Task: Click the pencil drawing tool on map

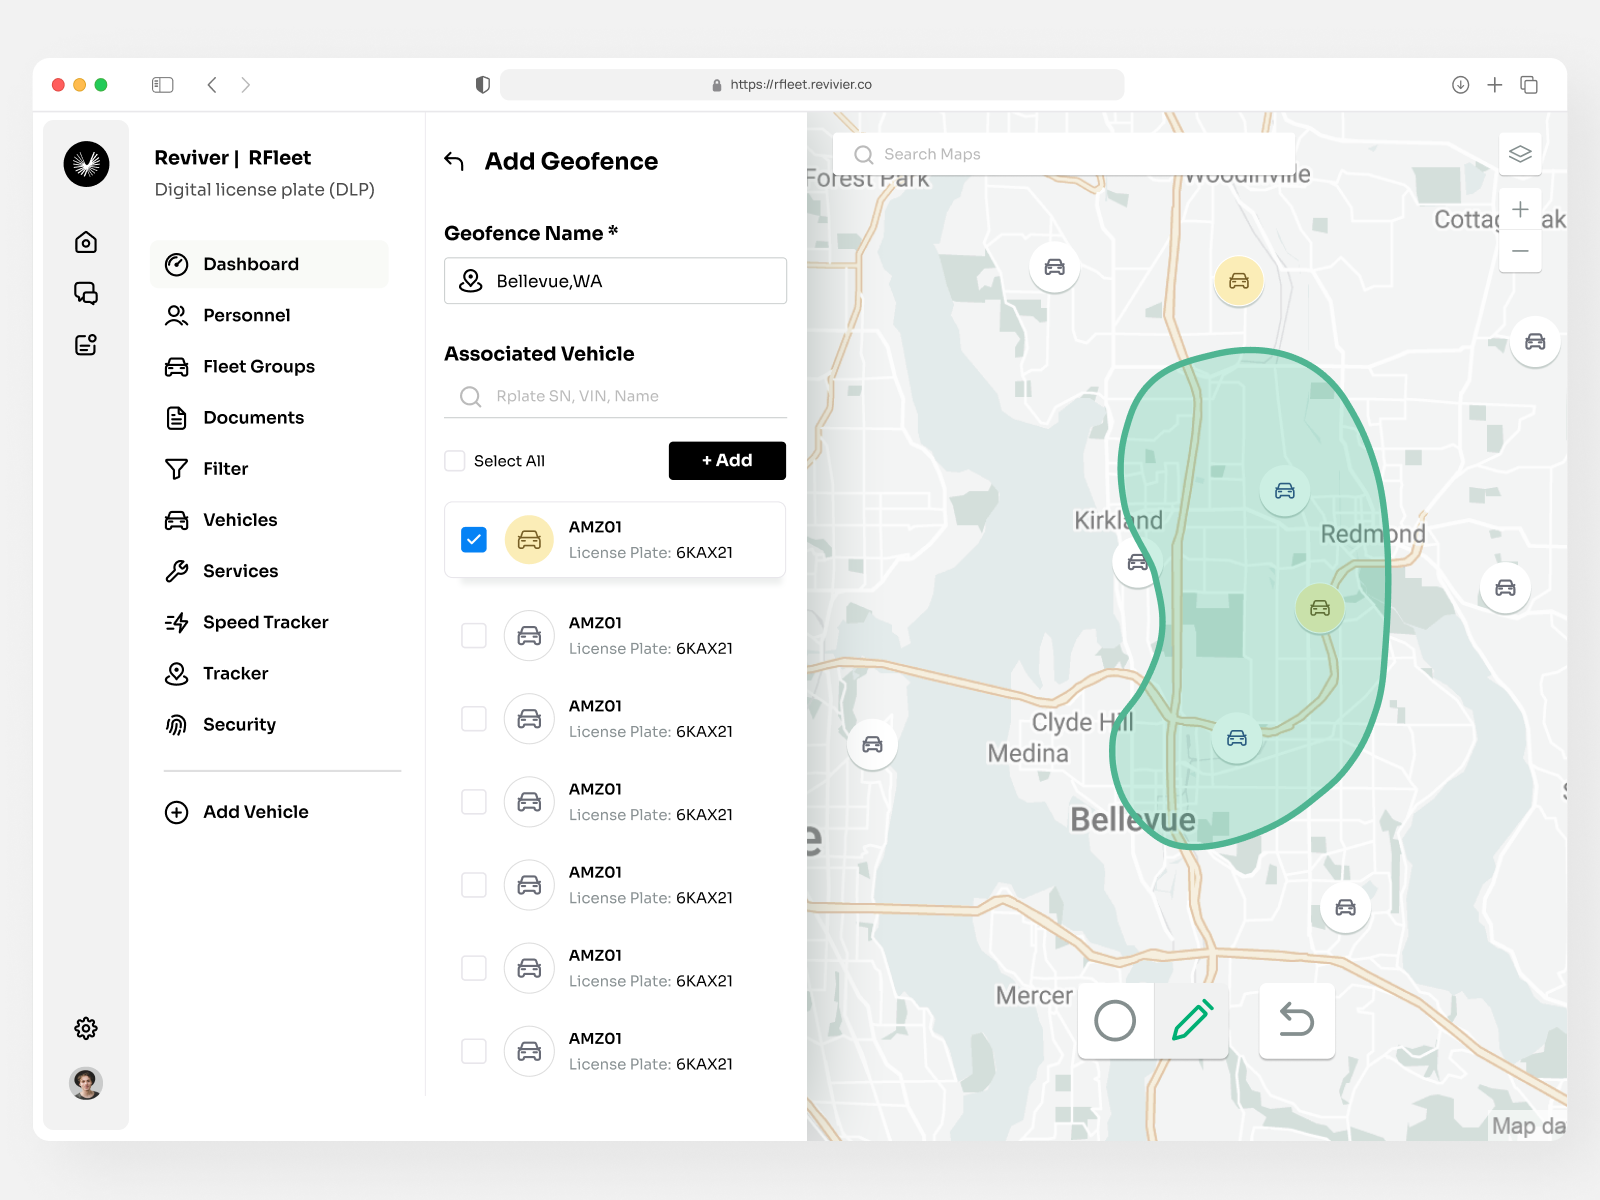Action: tap(1191, 1021)
